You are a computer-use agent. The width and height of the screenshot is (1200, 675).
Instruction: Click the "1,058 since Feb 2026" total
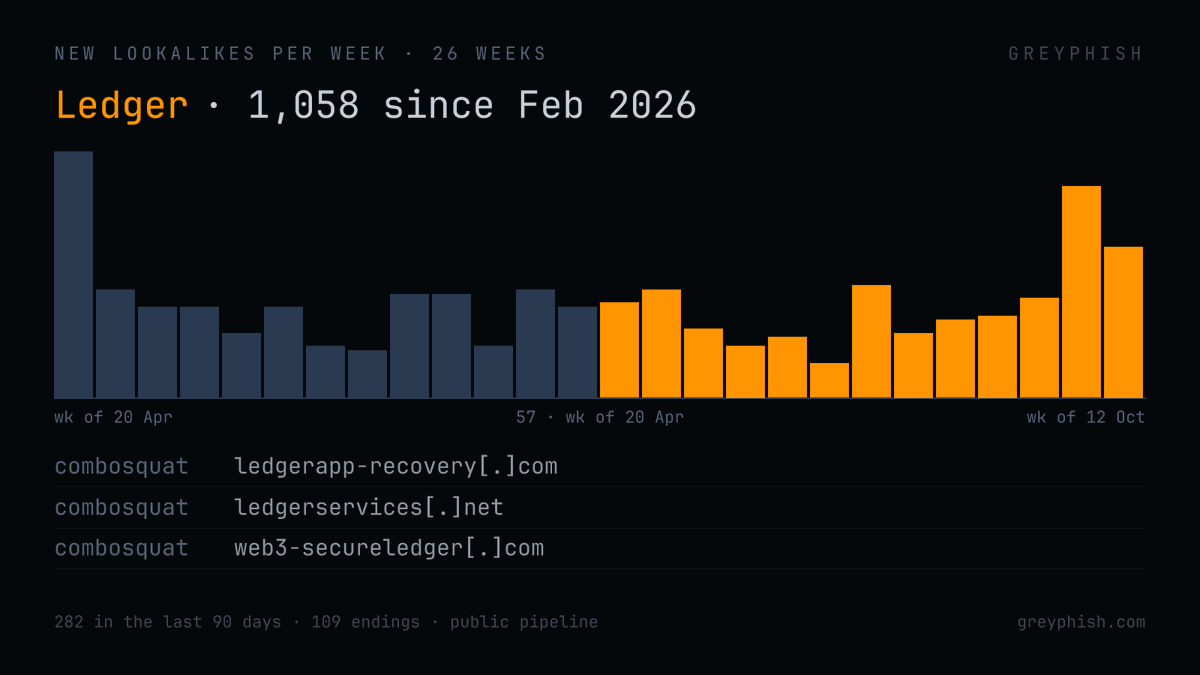point(472,105)
